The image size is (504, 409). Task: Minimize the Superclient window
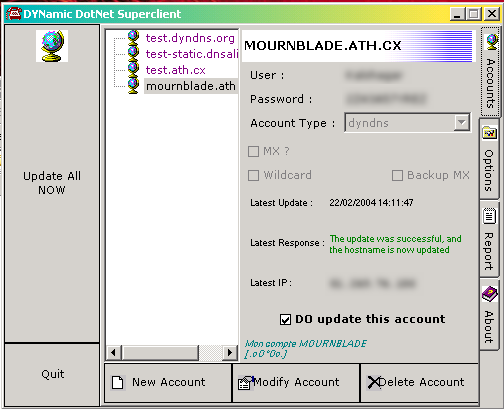(457, 14)
